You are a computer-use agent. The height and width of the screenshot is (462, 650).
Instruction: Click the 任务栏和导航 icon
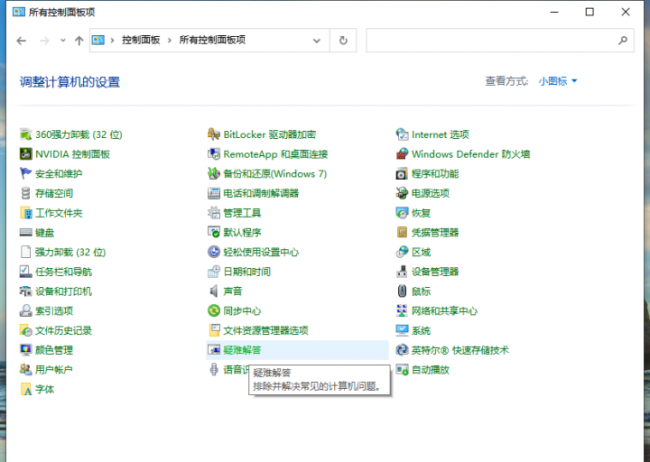click(26, 272)
